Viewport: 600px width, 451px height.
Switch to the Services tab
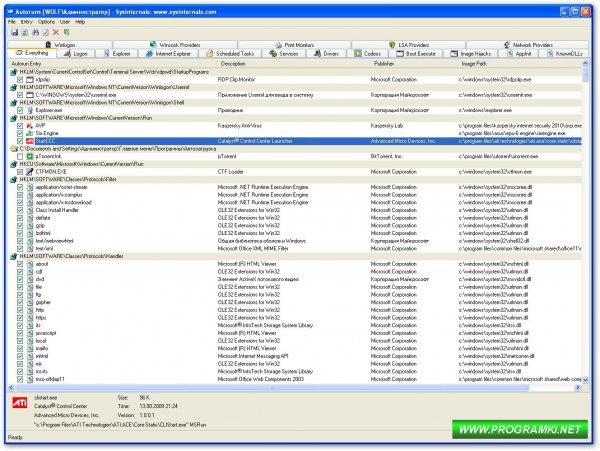click(x=284, y=54)
